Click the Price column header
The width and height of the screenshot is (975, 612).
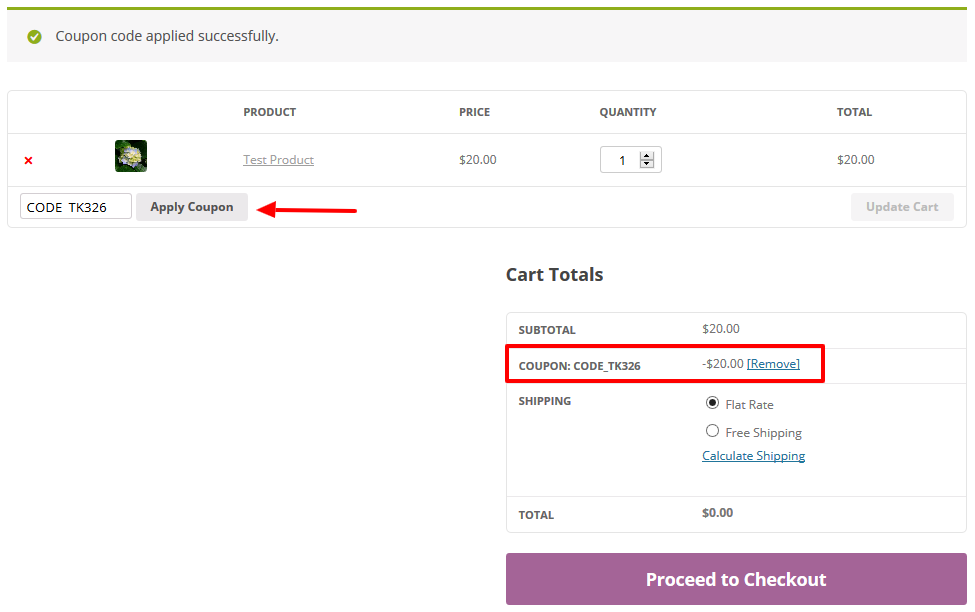[474, 112]
